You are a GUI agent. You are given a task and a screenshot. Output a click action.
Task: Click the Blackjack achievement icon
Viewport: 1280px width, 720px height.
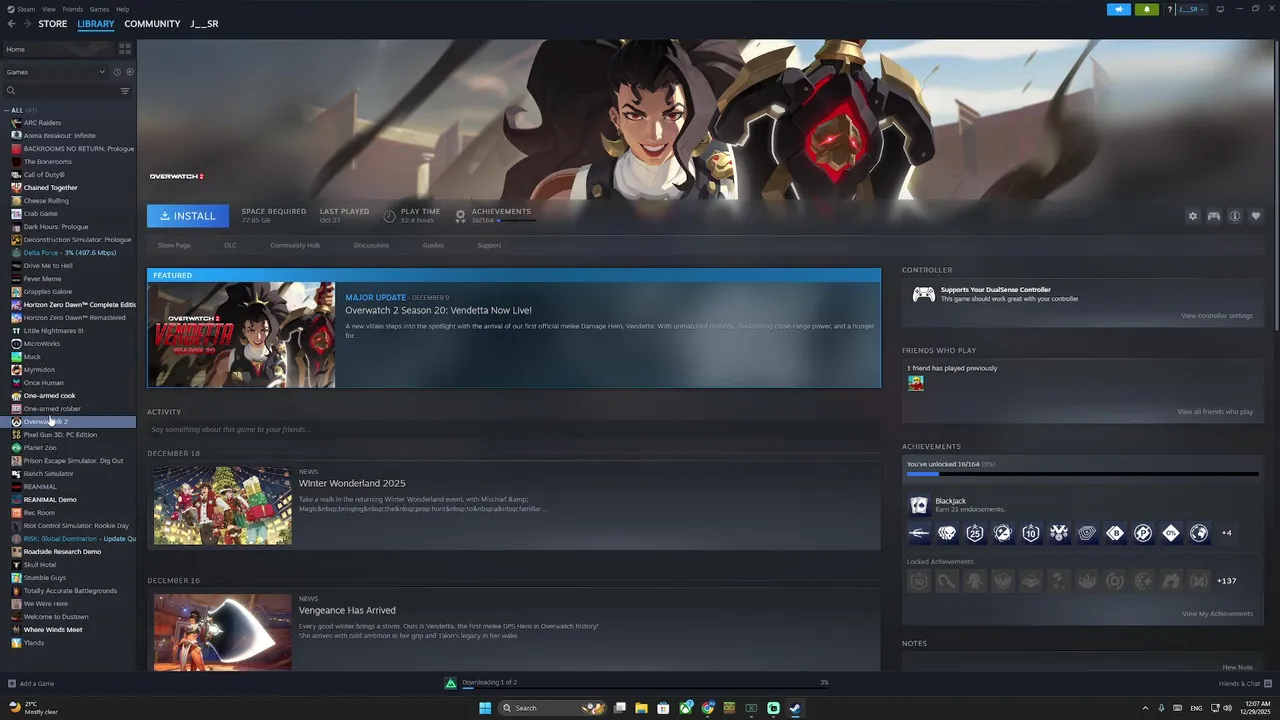click(x=918, y=505)
